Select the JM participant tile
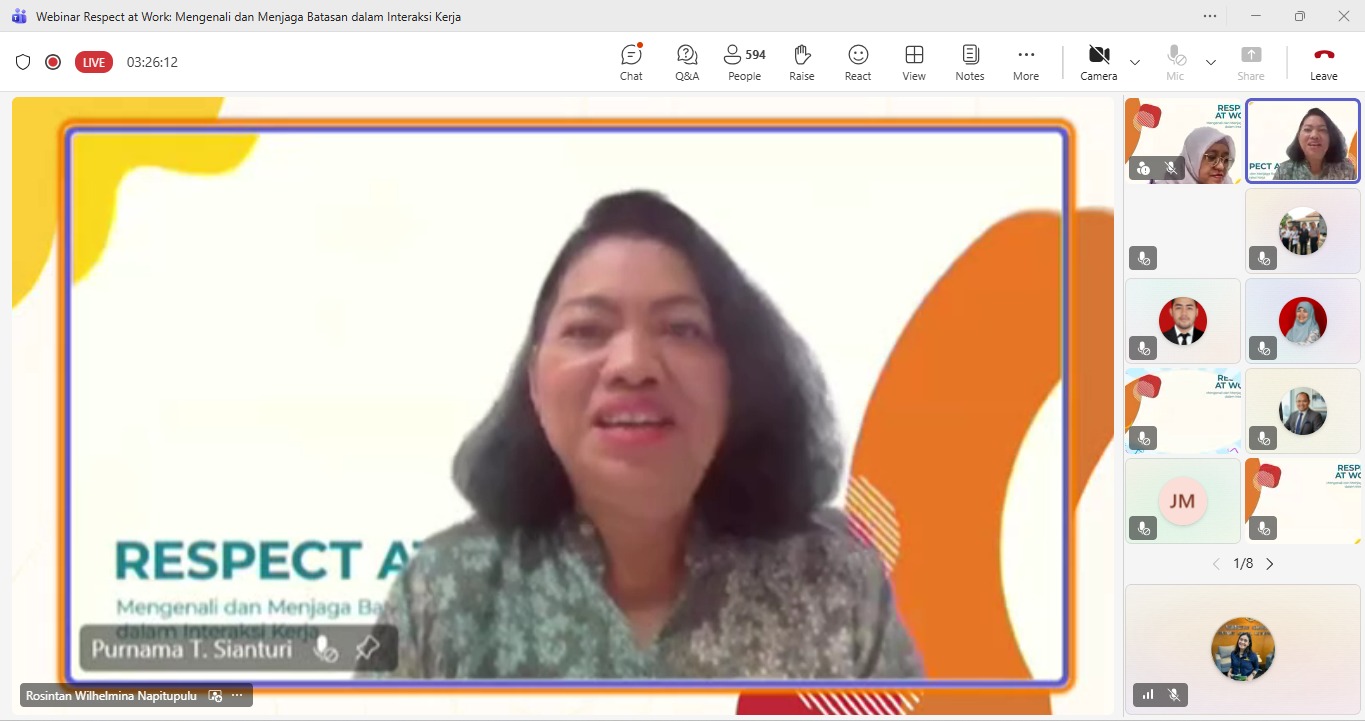 click(x=1182, y=501)
